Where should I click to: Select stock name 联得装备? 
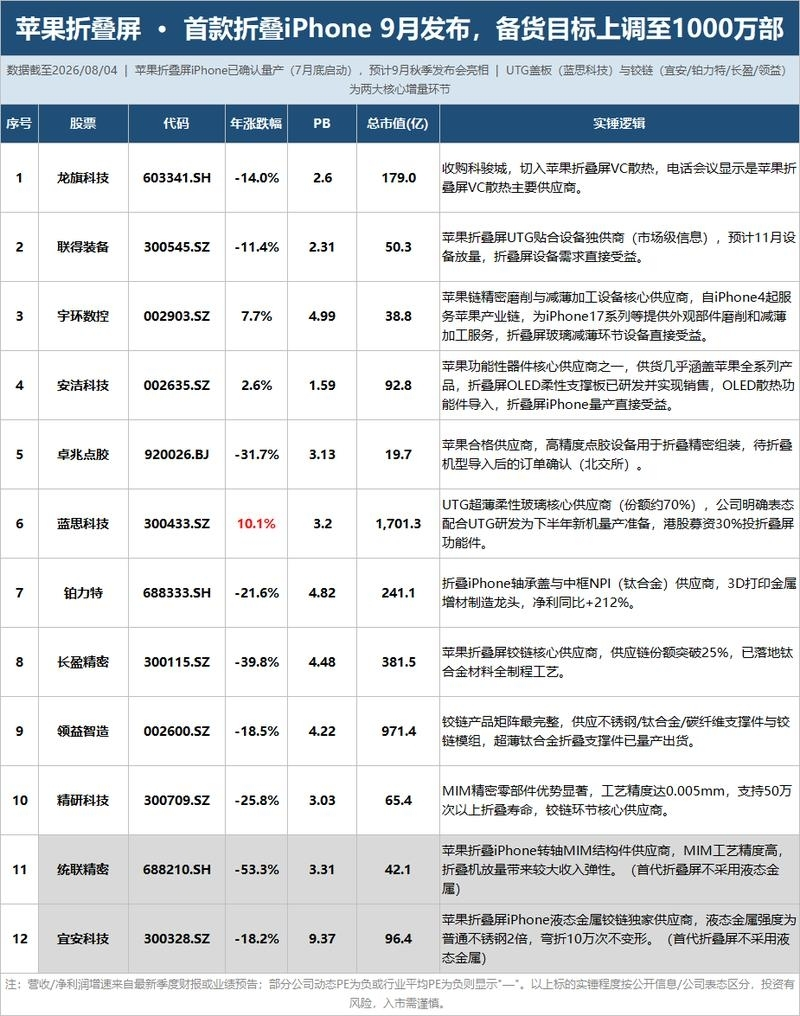(x=83, y=247)
